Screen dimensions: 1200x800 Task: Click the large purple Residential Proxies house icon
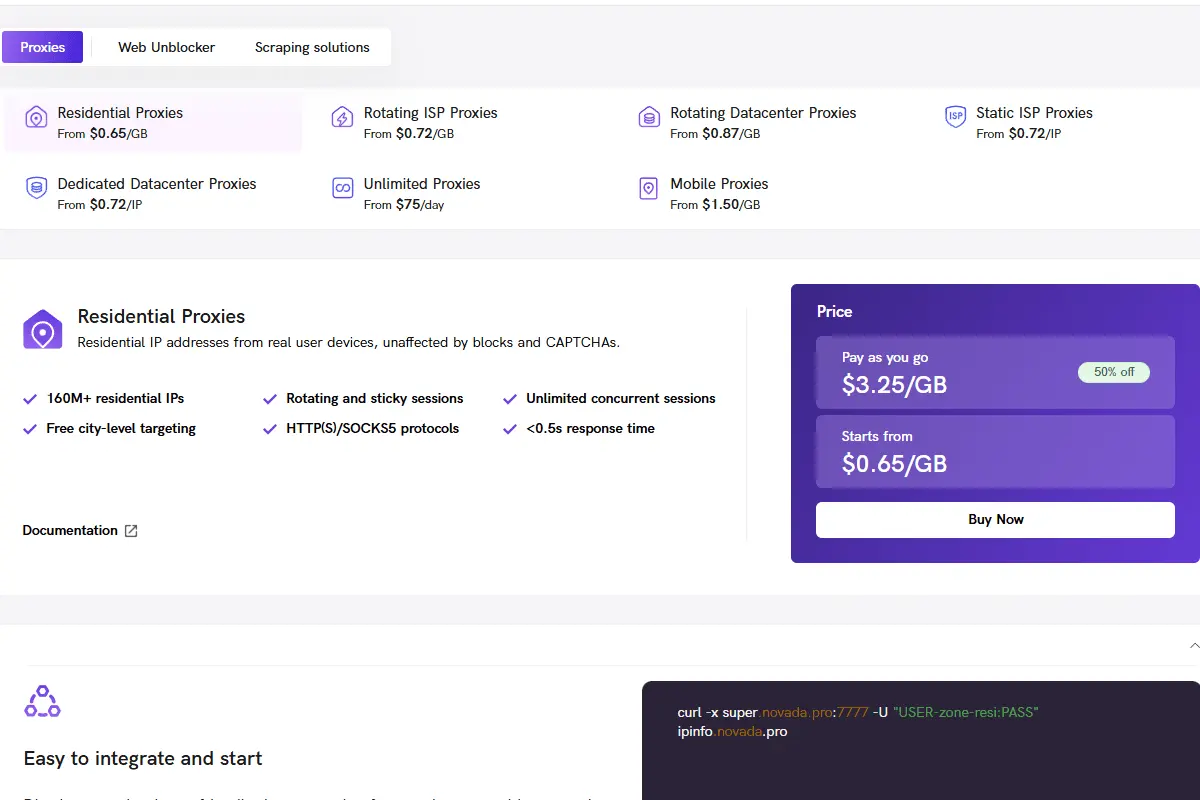point(43,329)
